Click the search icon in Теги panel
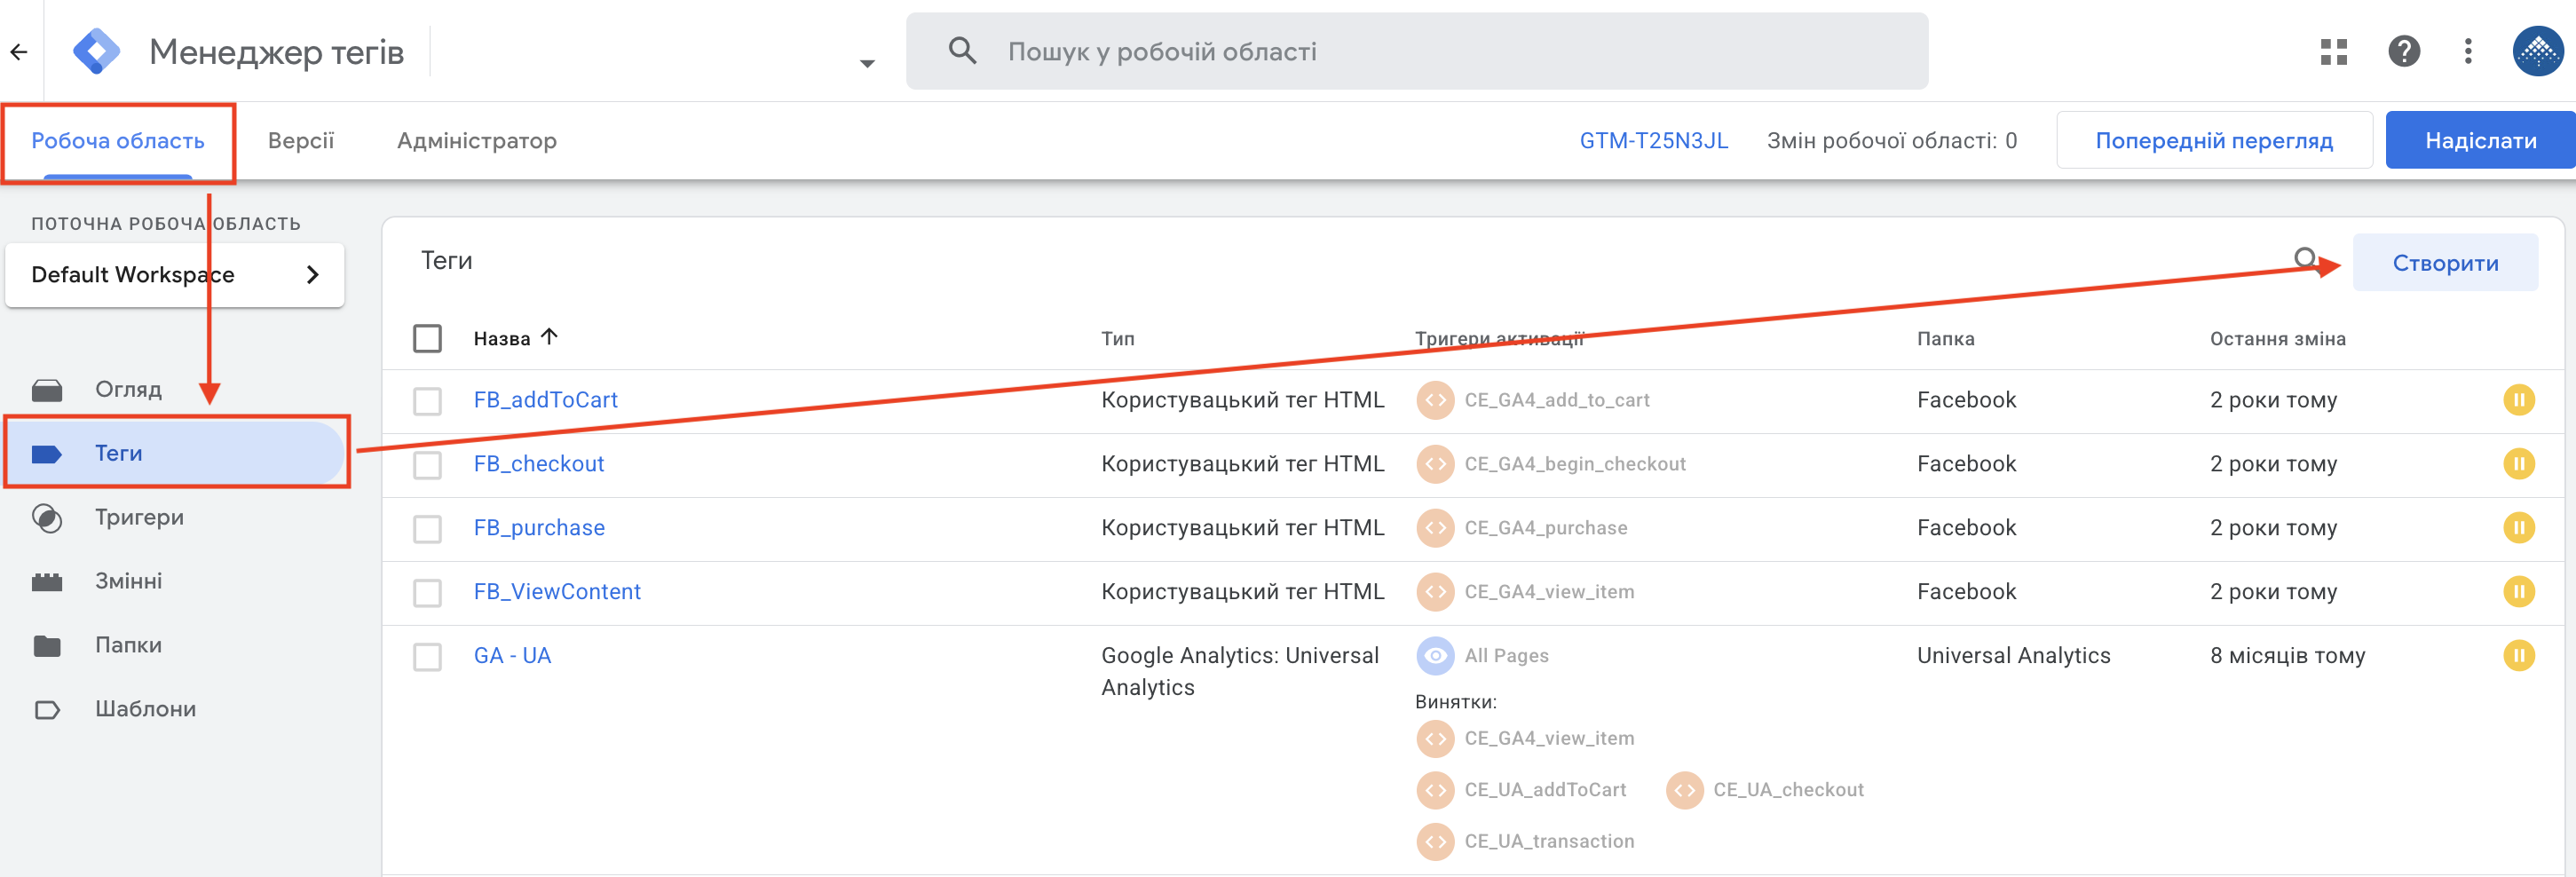Screen dimensions: 2576x877 pyautogui.click(x=2307, y=261)
